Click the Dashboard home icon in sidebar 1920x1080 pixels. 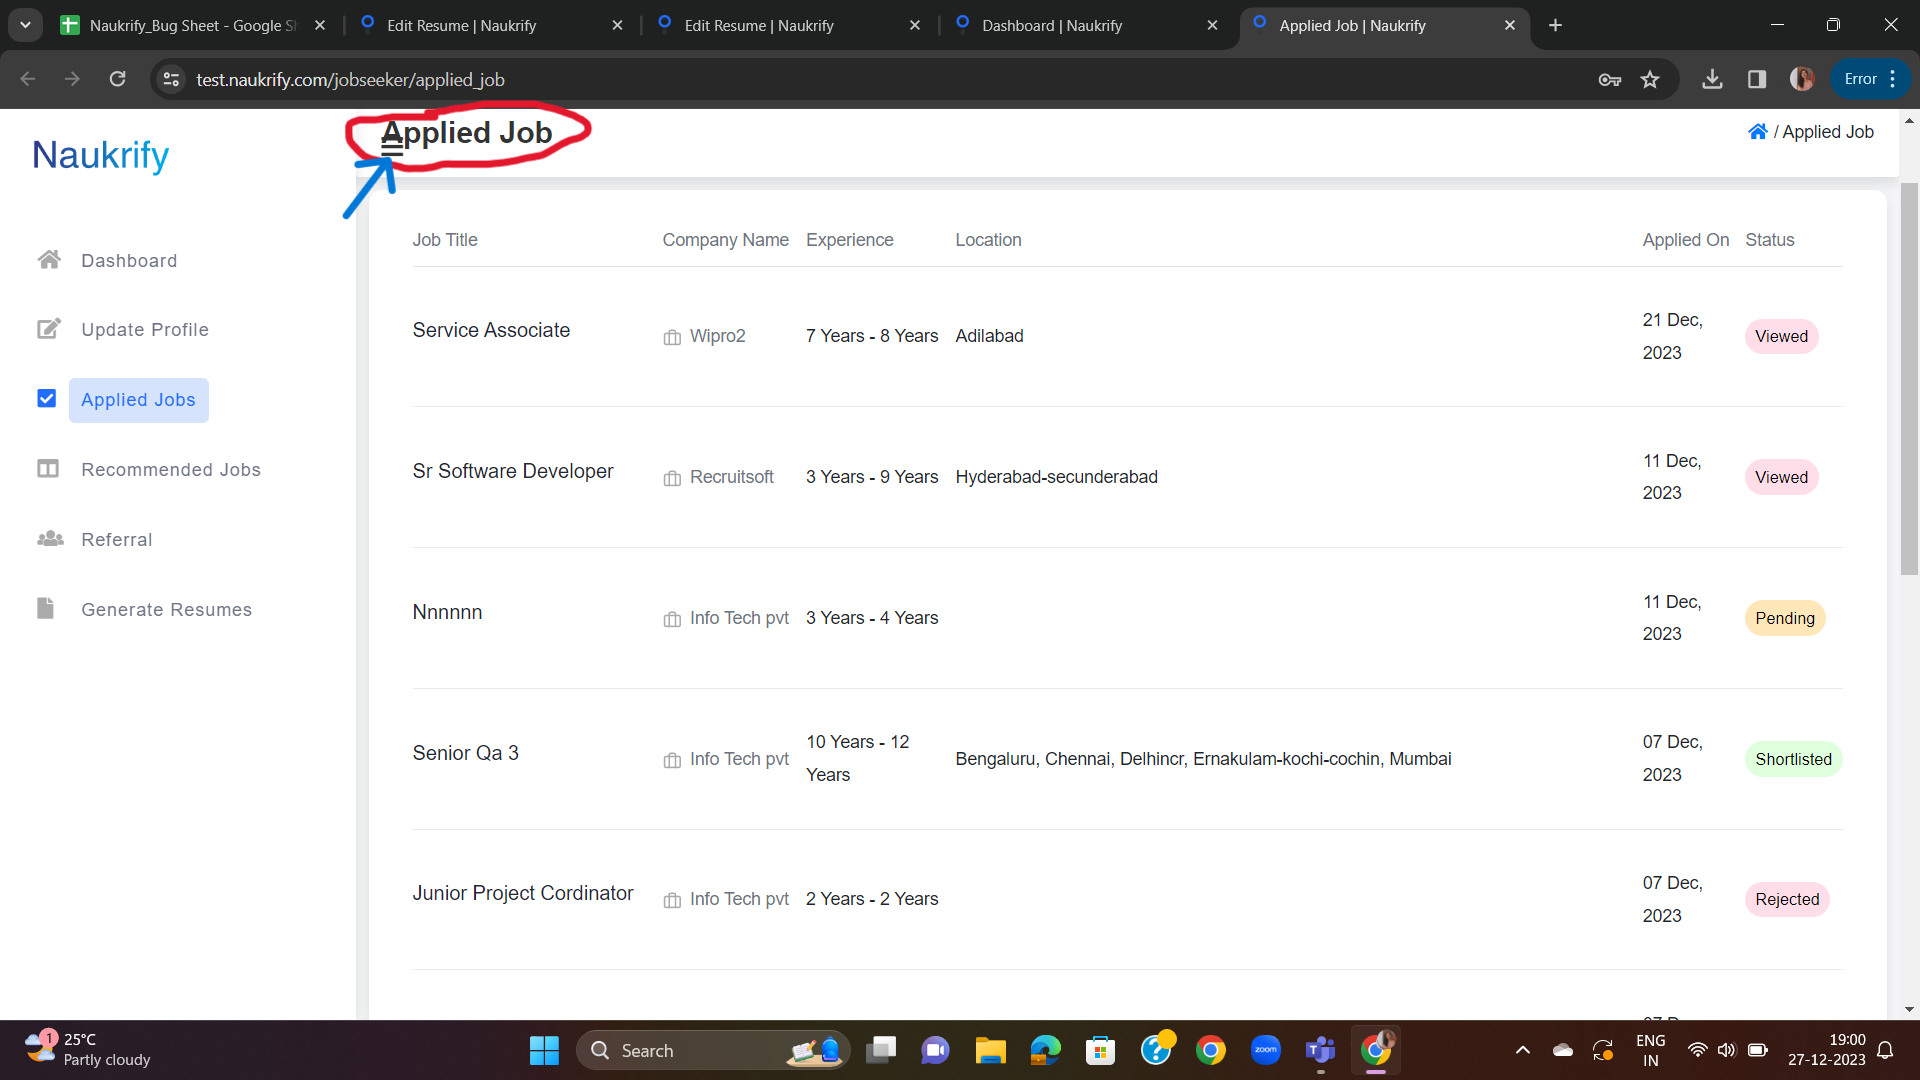point(48,260)
